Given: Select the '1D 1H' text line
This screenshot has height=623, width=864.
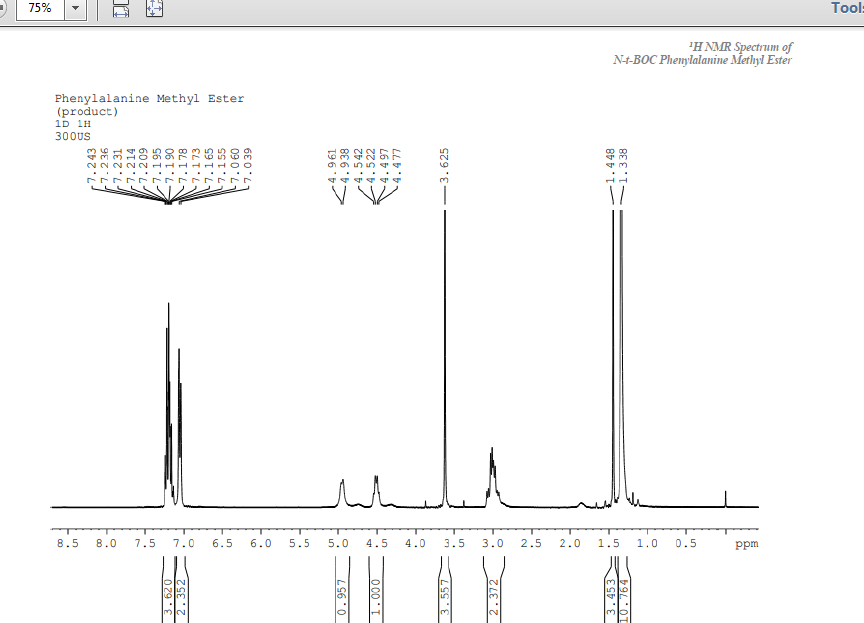Looking at the screenshot, I should click(x=73, y=123).
